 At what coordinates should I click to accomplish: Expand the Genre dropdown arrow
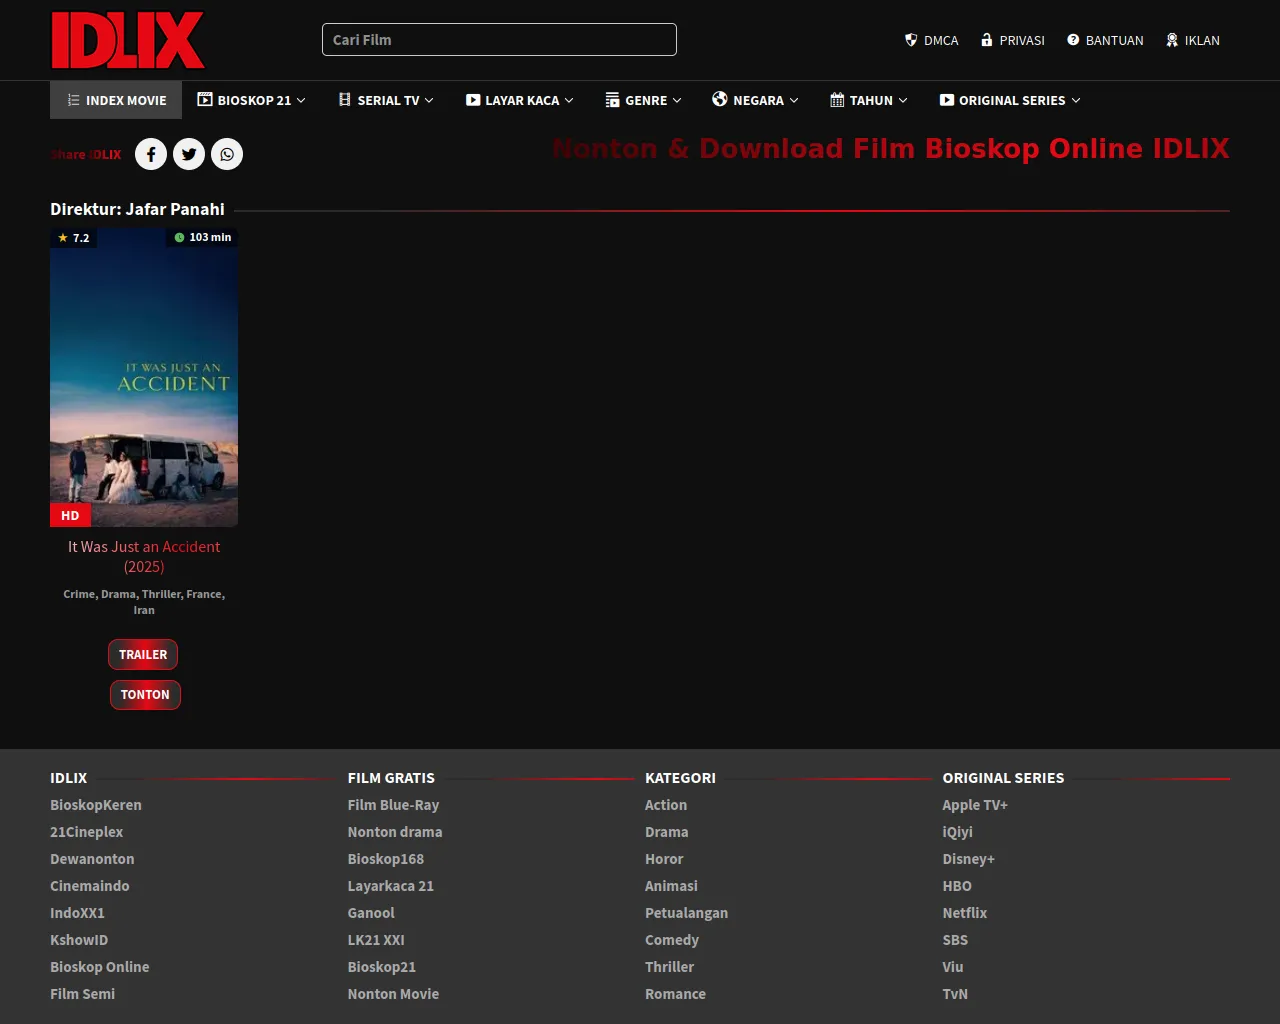tap(677, 100)
